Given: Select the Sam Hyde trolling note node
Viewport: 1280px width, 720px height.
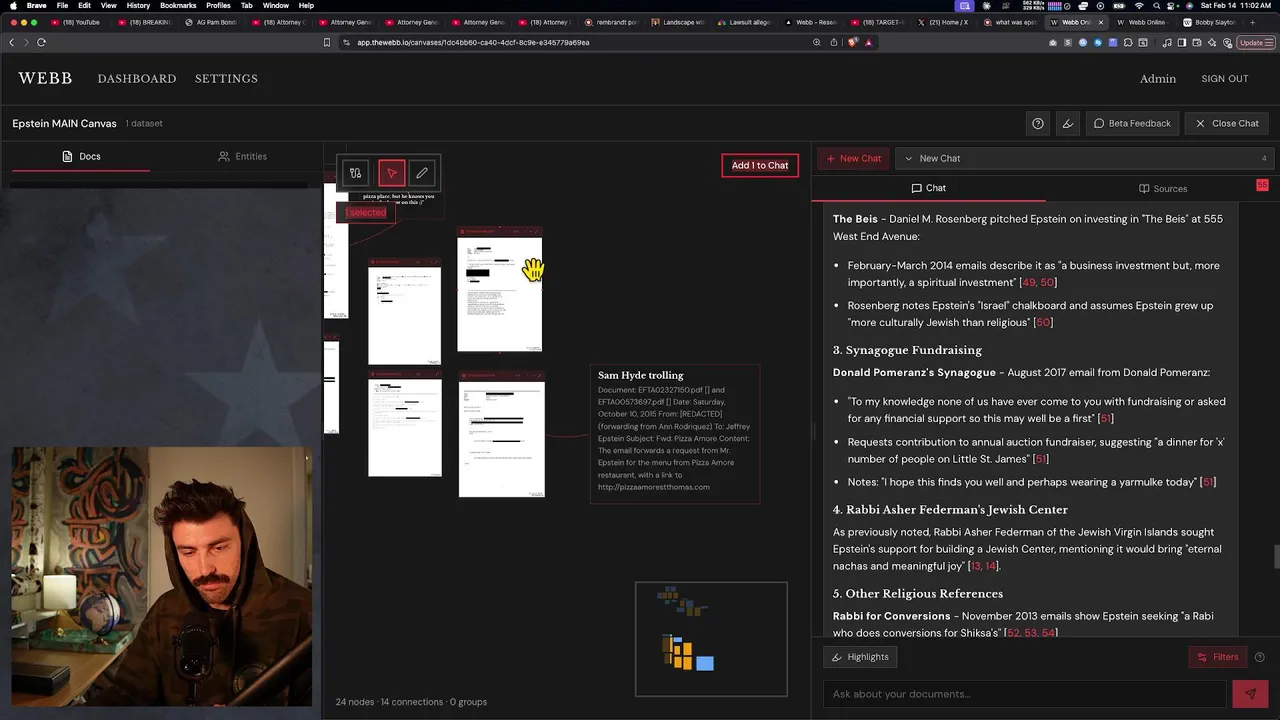Looking at the screenshot, I should (x=675, y=434).
